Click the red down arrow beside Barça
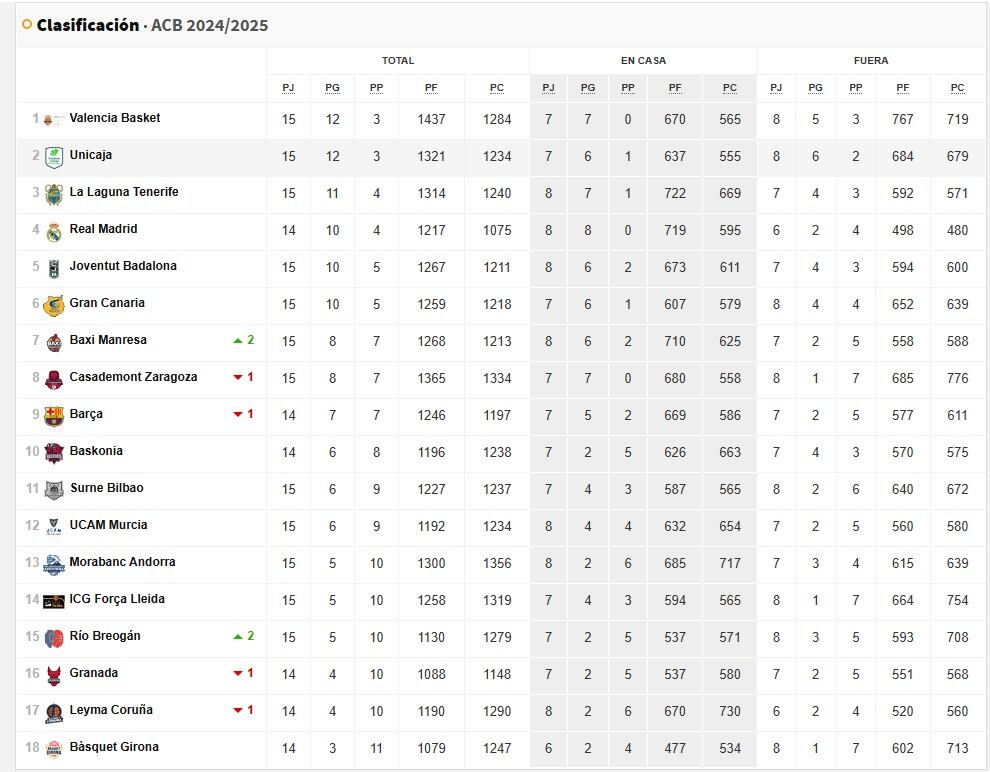Image resolution: width=990 pixels, height=772 pixels. 238,415
